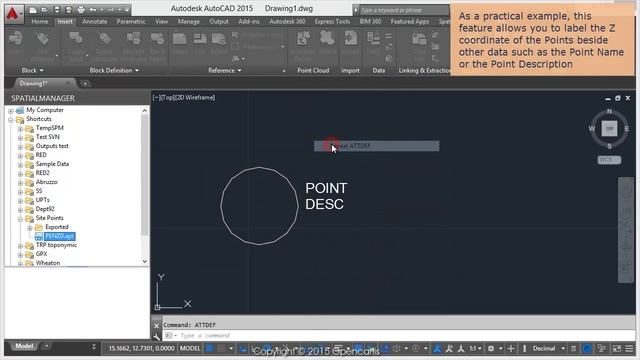The height and width of the screenshot is (360, 640).
Task: Click the Import file icon
Action: [x=351, y=39]
